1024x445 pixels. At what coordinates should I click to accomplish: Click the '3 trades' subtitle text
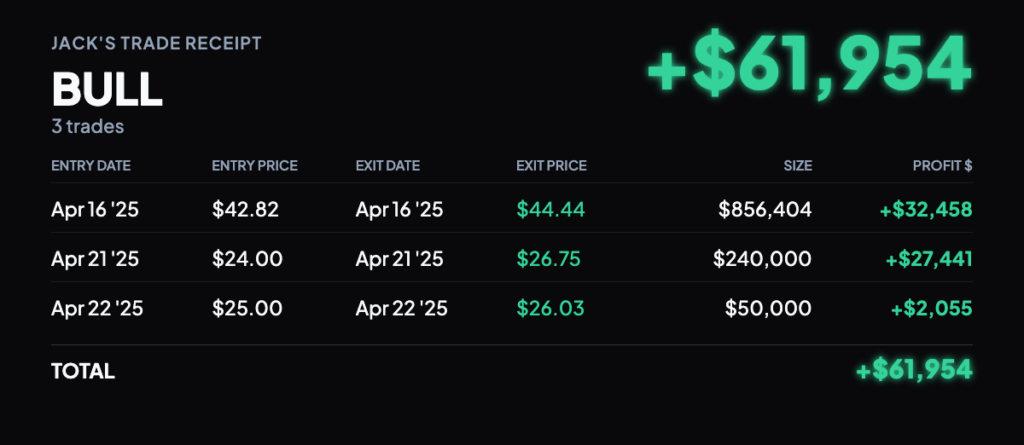[x=88, y=126]
